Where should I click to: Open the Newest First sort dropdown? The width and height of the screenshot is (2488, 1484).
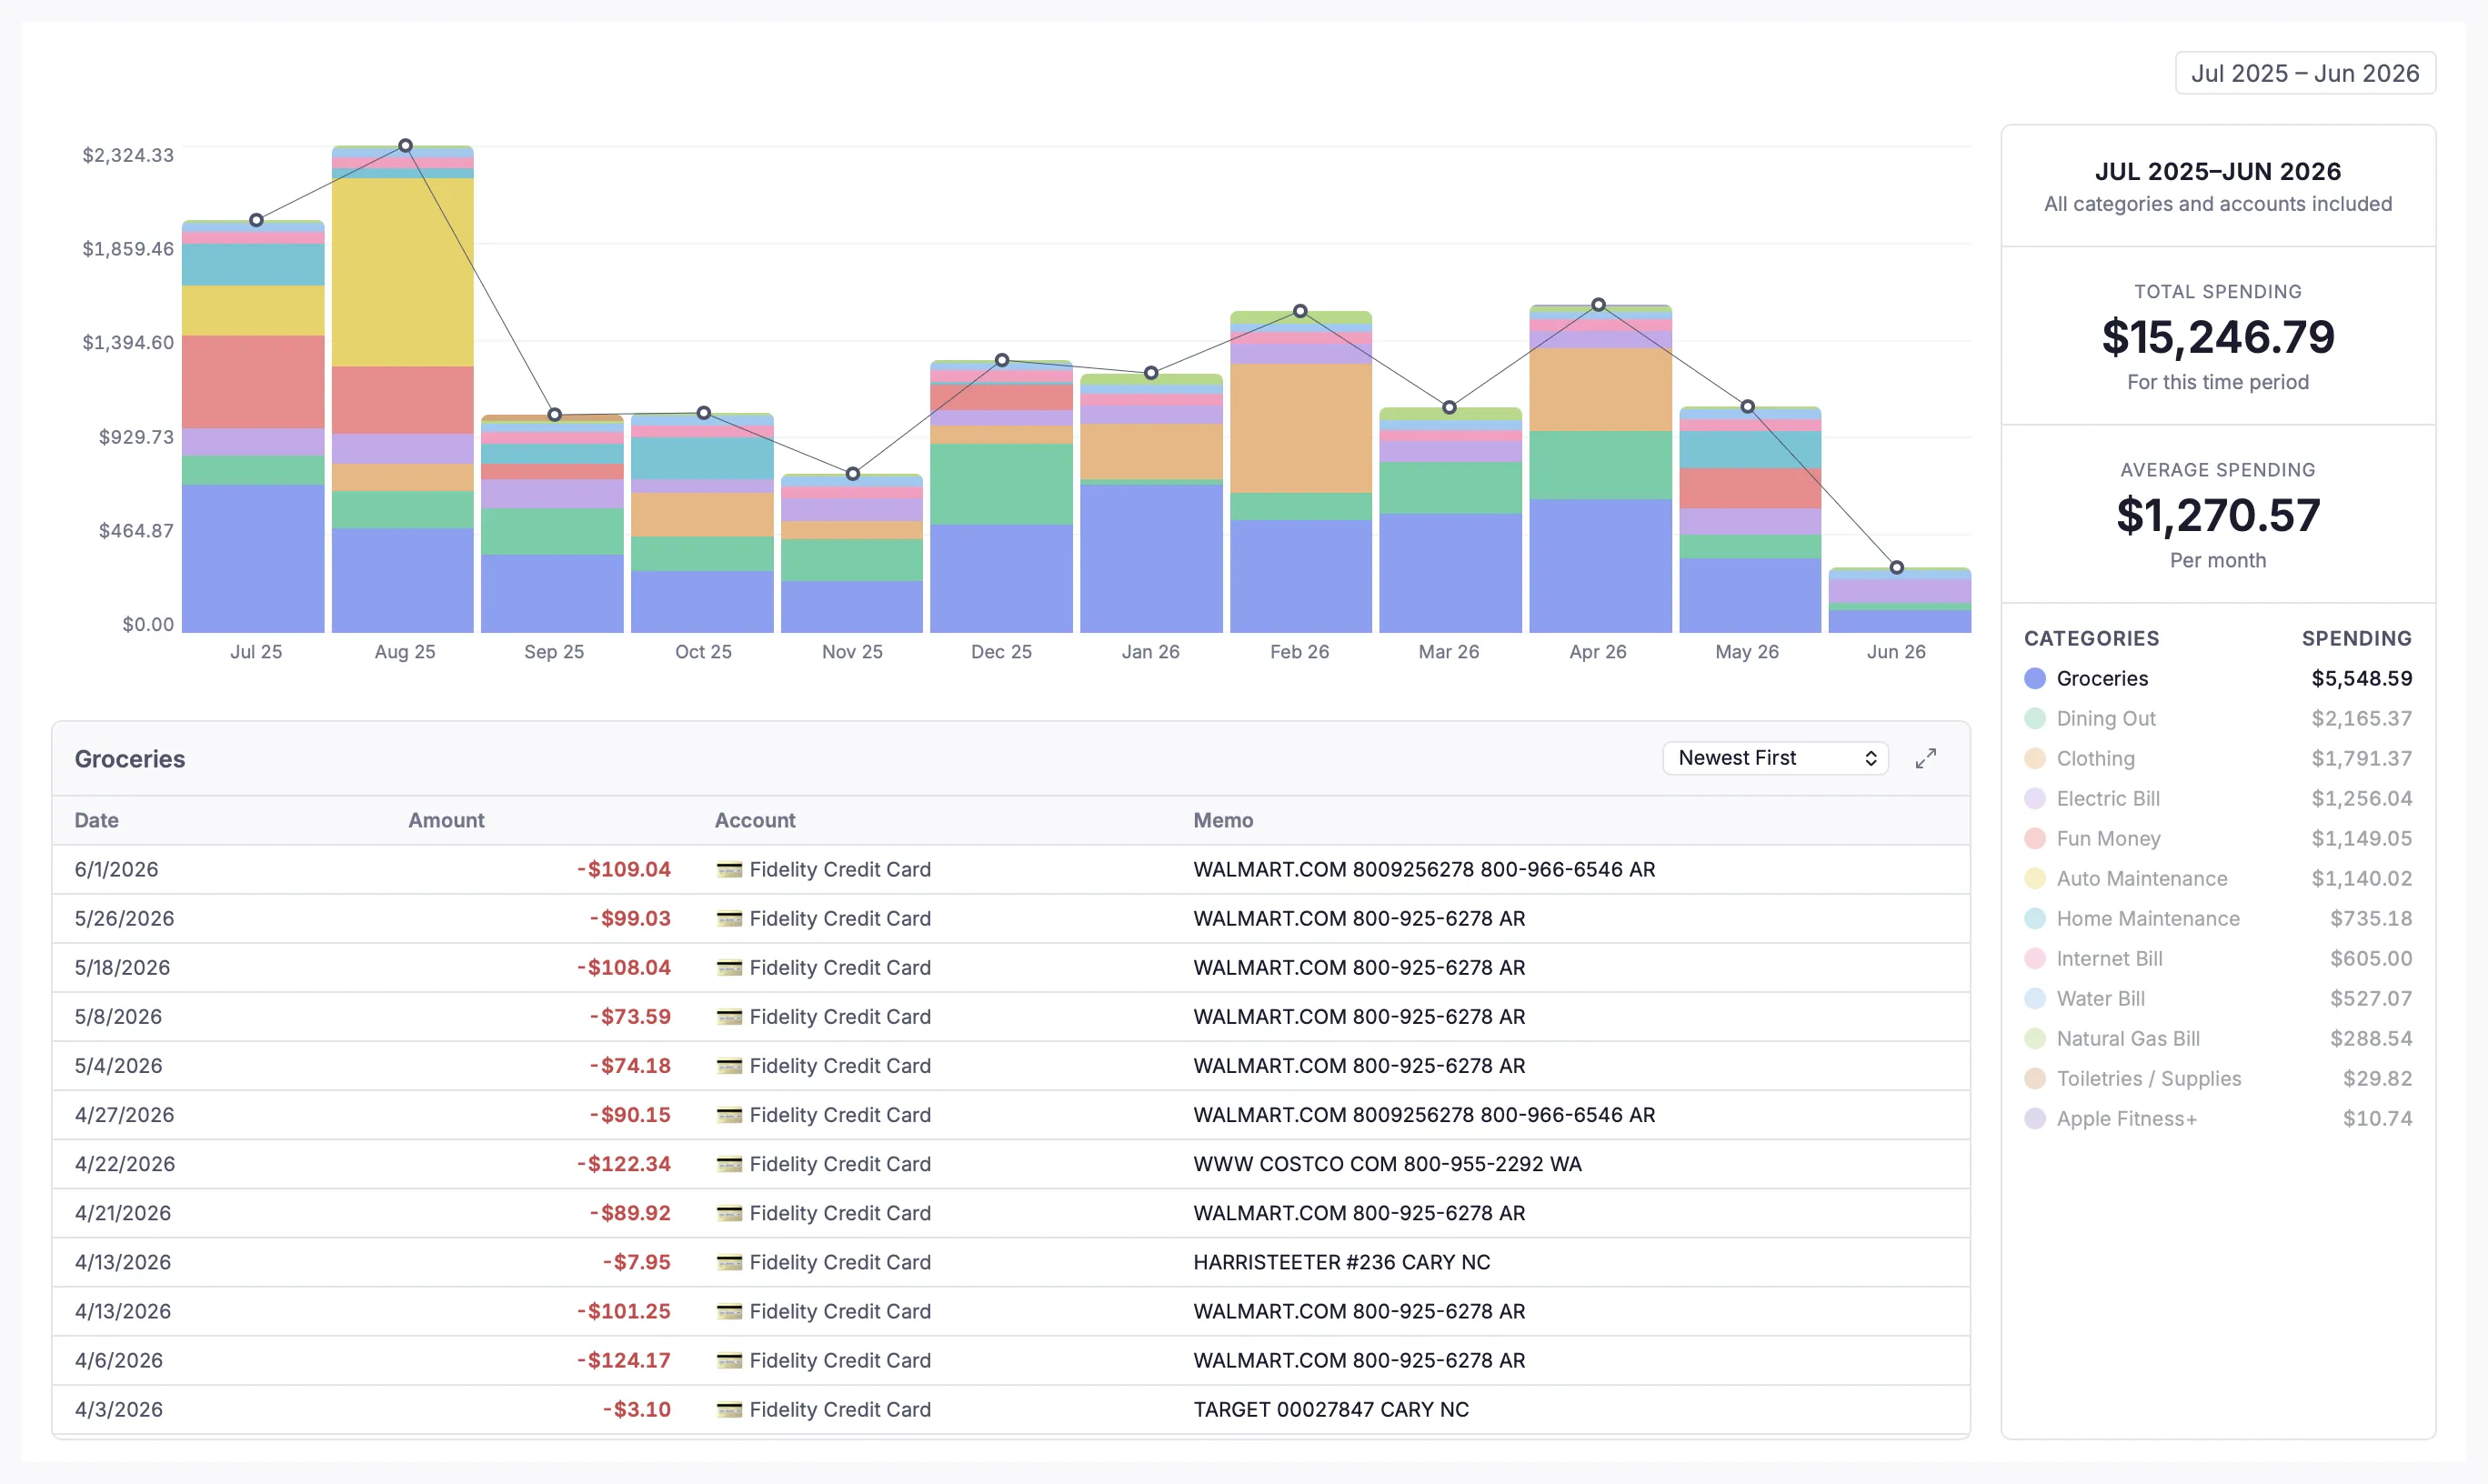tap(1775, 758)
